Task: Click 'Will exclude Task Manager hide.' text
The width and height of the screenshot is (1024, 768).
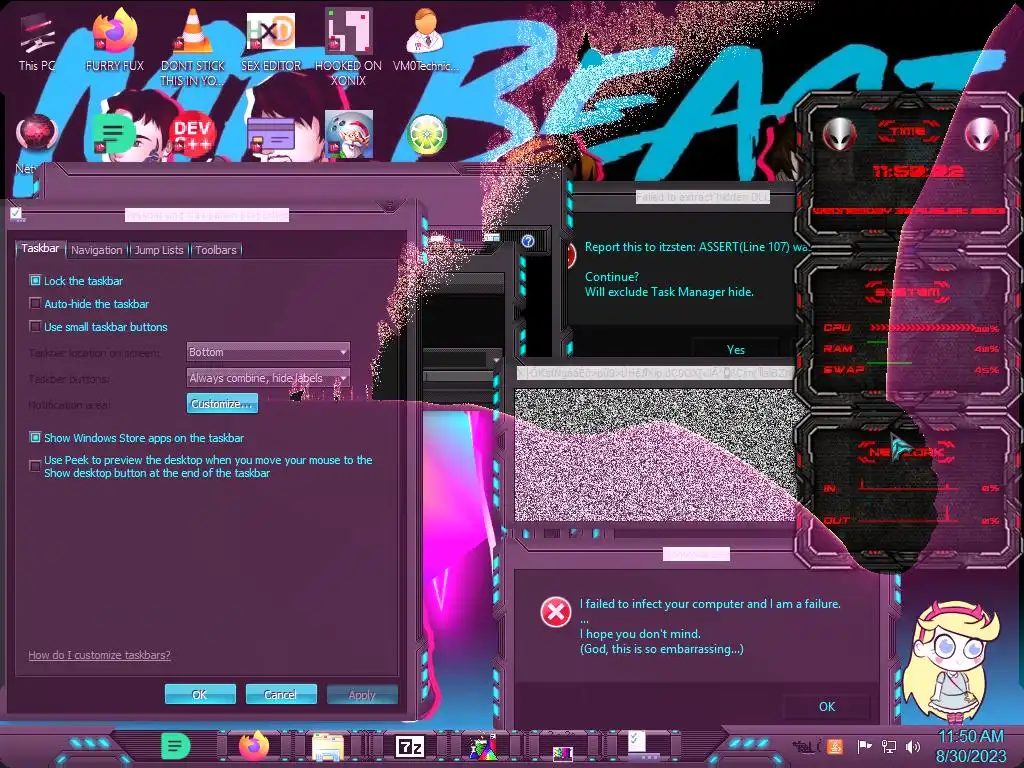Action: click(x=669, y=292)
